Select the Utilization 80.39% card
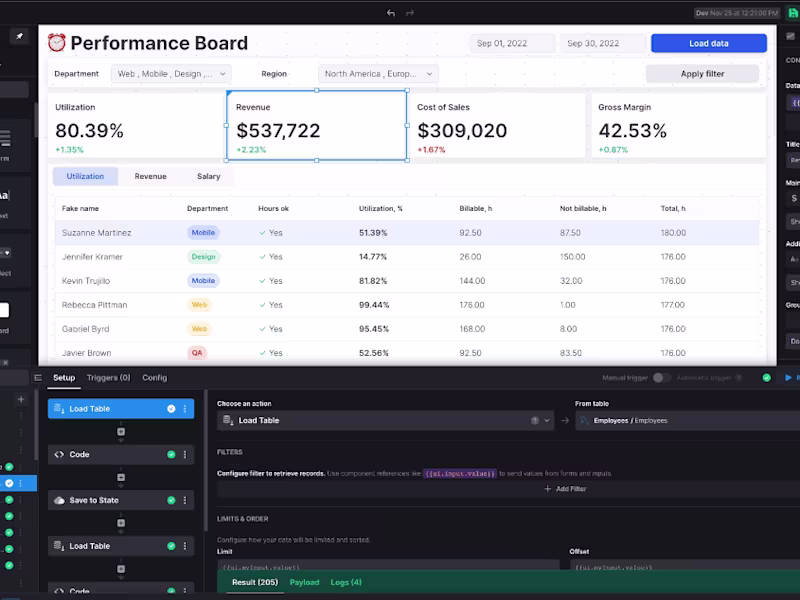800x600 pixels. coord(135,125)
